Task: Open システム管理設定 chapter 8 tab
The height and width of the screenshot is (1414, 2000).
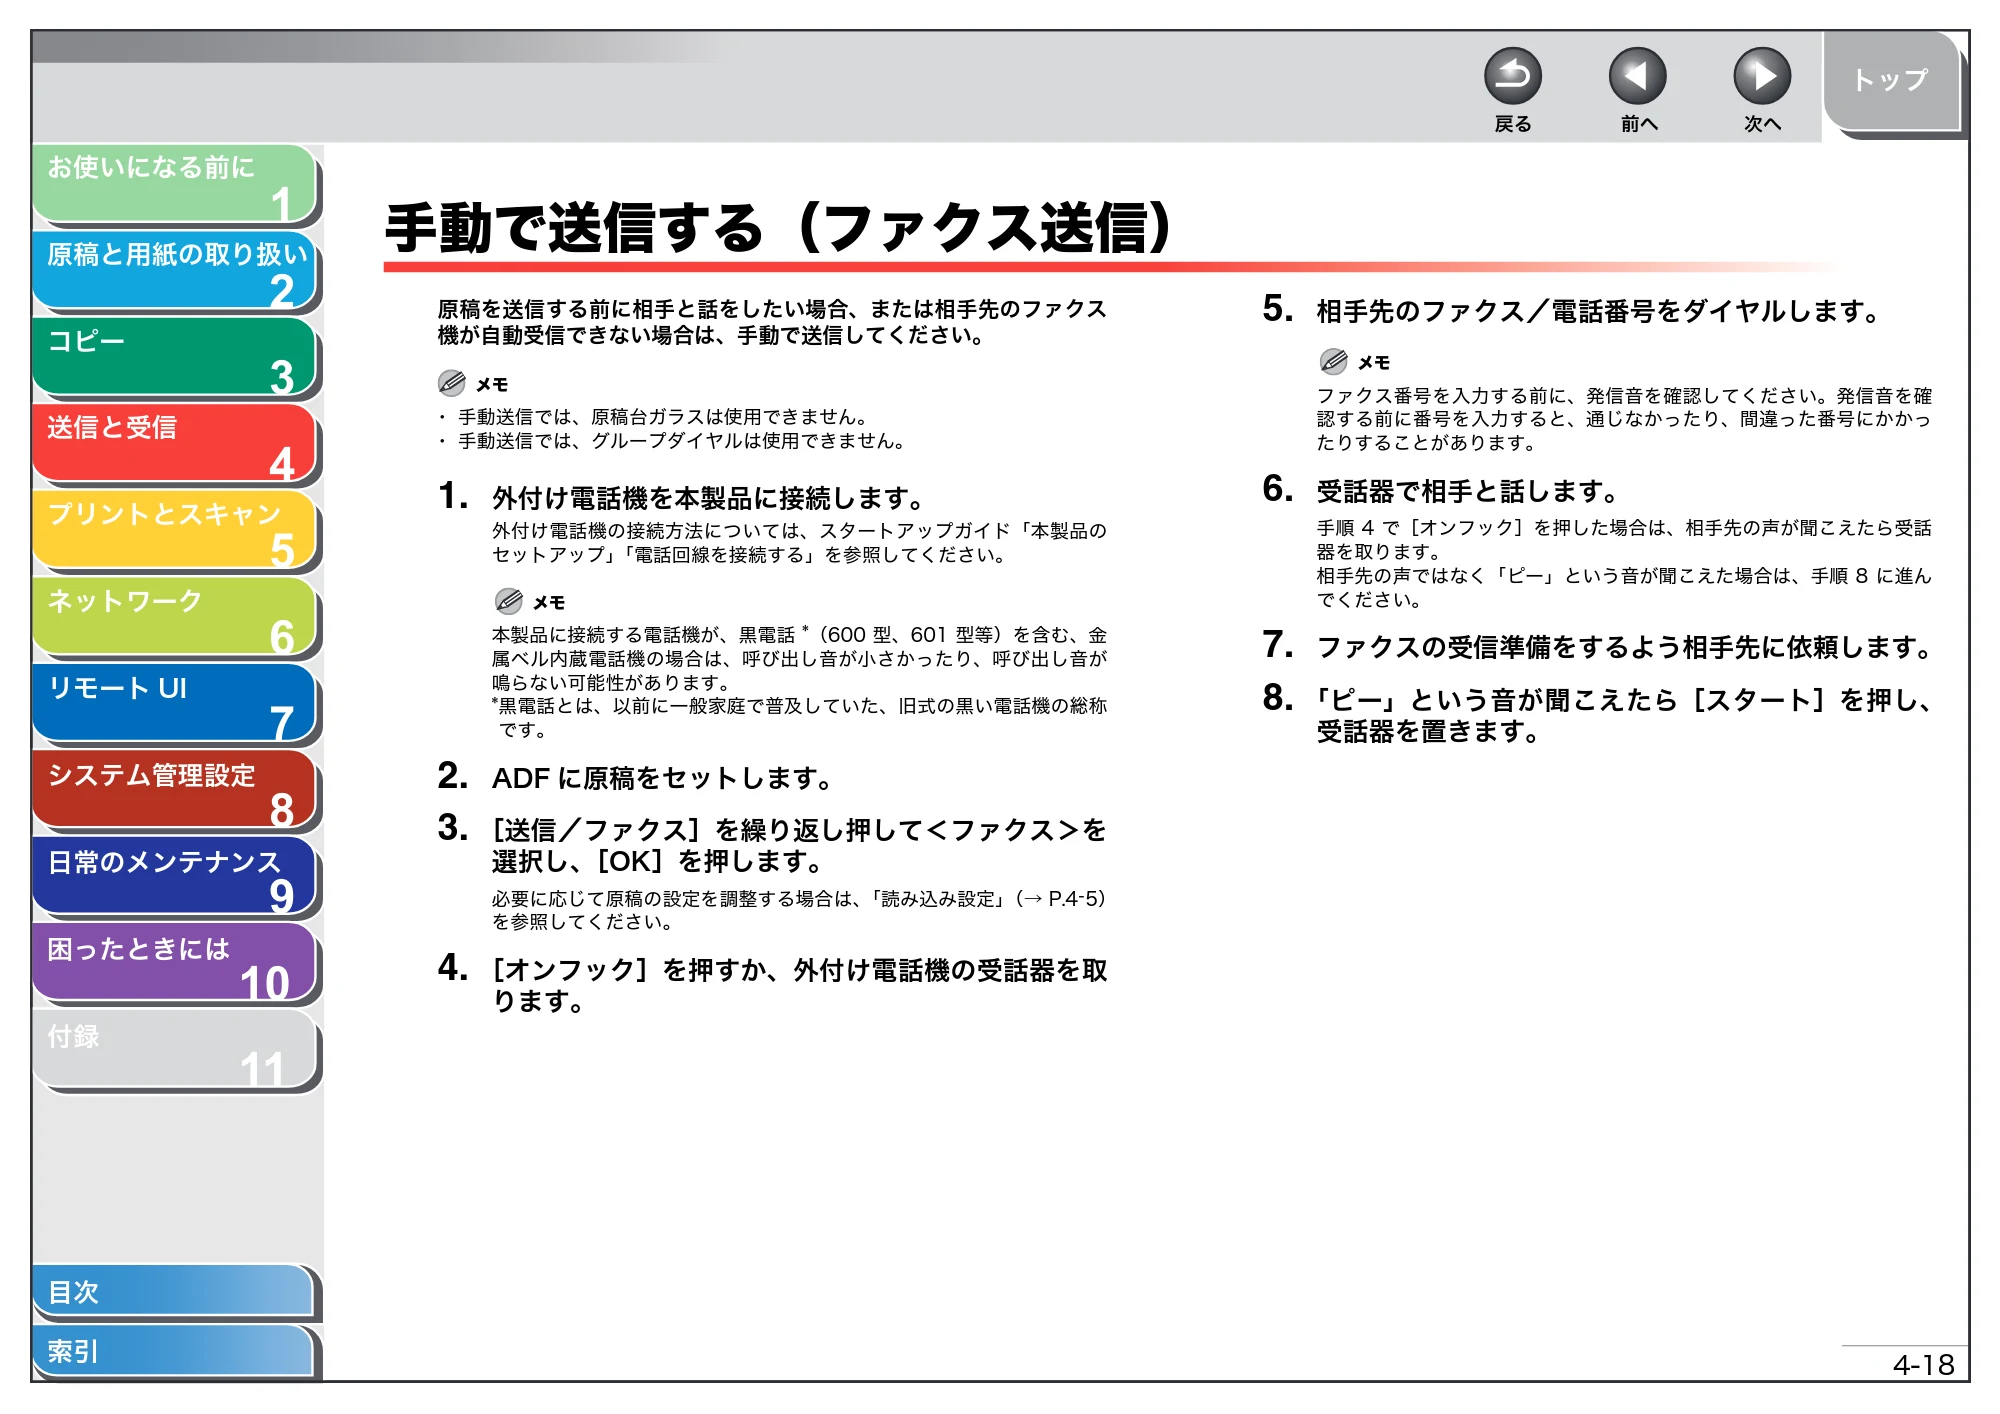Action: coord(175,791)
